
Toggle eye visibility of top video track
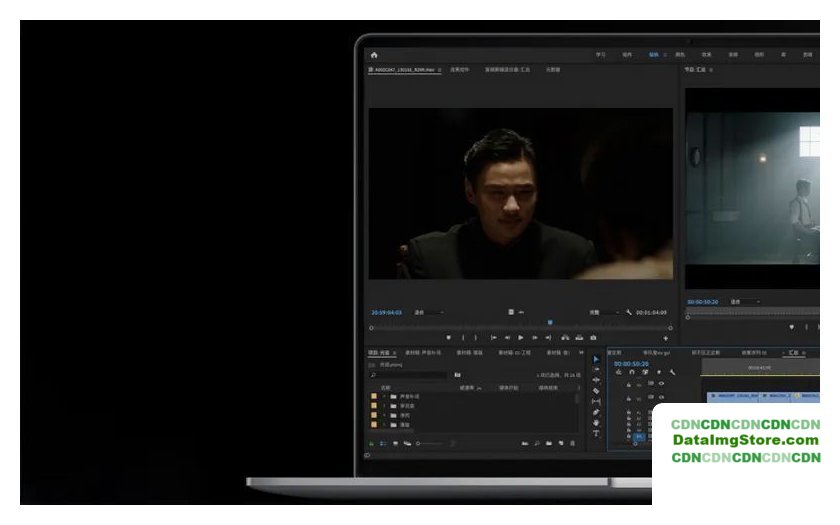tap(661, 384)
